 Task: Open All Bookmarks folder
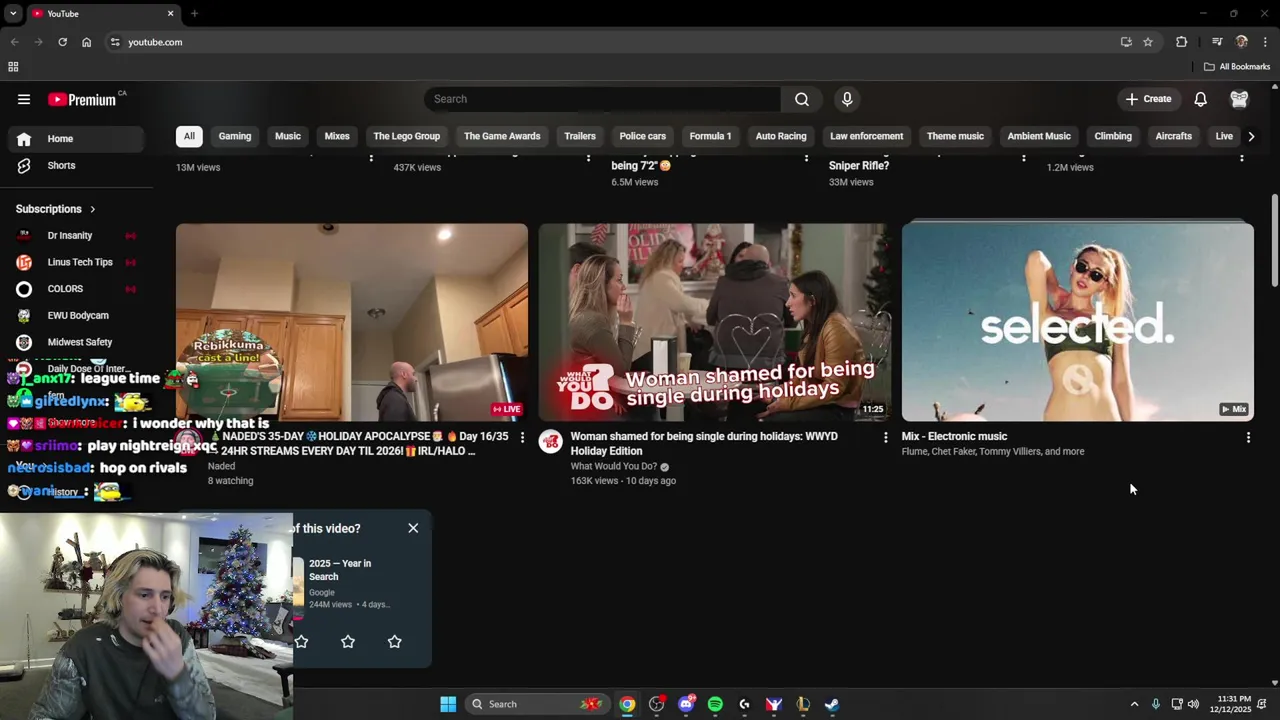click(1237, 67)
